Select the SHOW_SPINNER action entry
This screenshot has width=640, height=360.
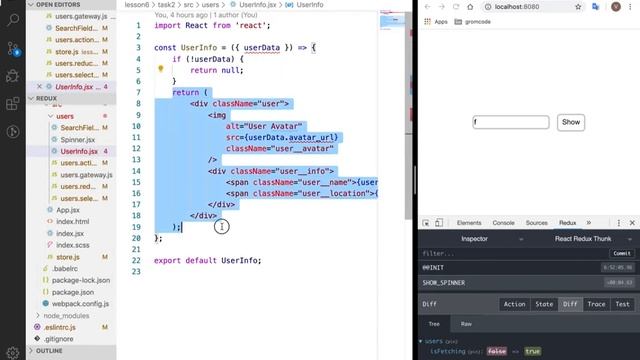pyautogui.click(x=529, y=283)
